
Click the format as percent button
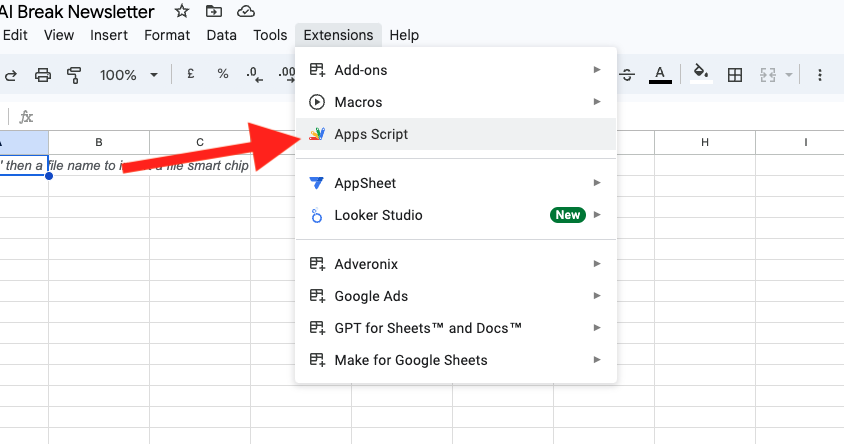pos(223,74)
